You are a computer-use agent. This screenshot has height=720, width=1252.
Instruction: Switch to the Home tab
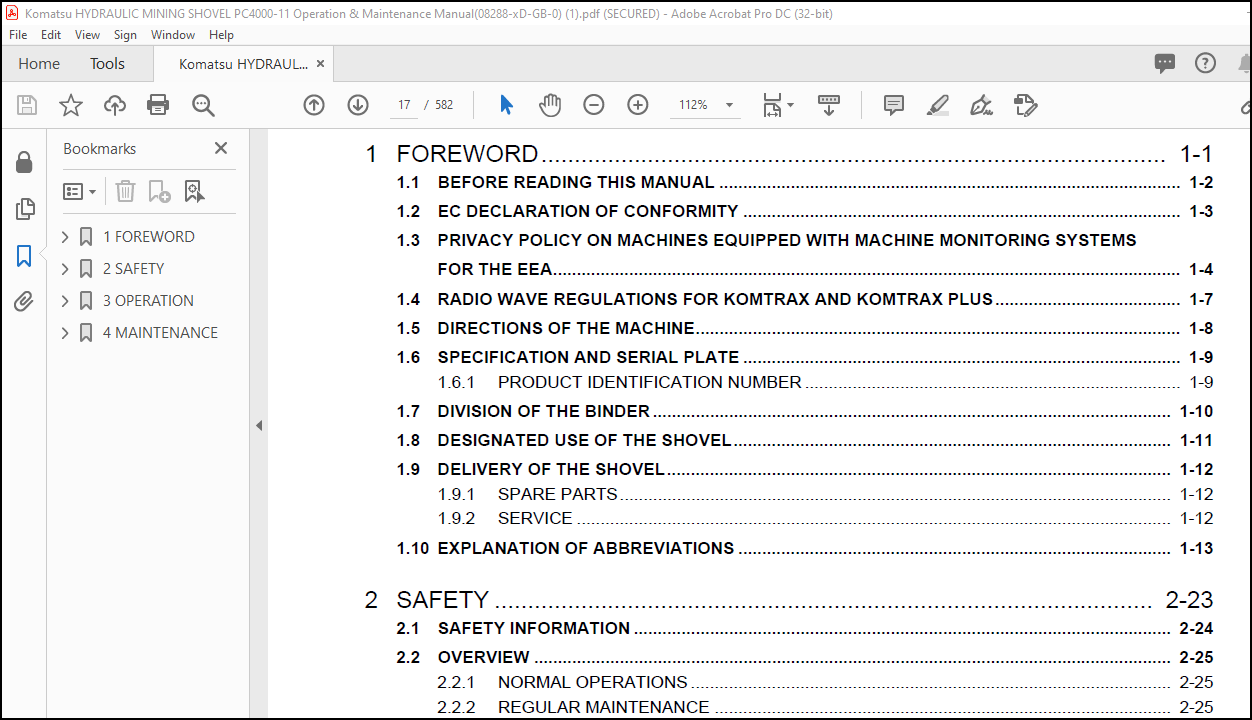(x=39, y=63)
